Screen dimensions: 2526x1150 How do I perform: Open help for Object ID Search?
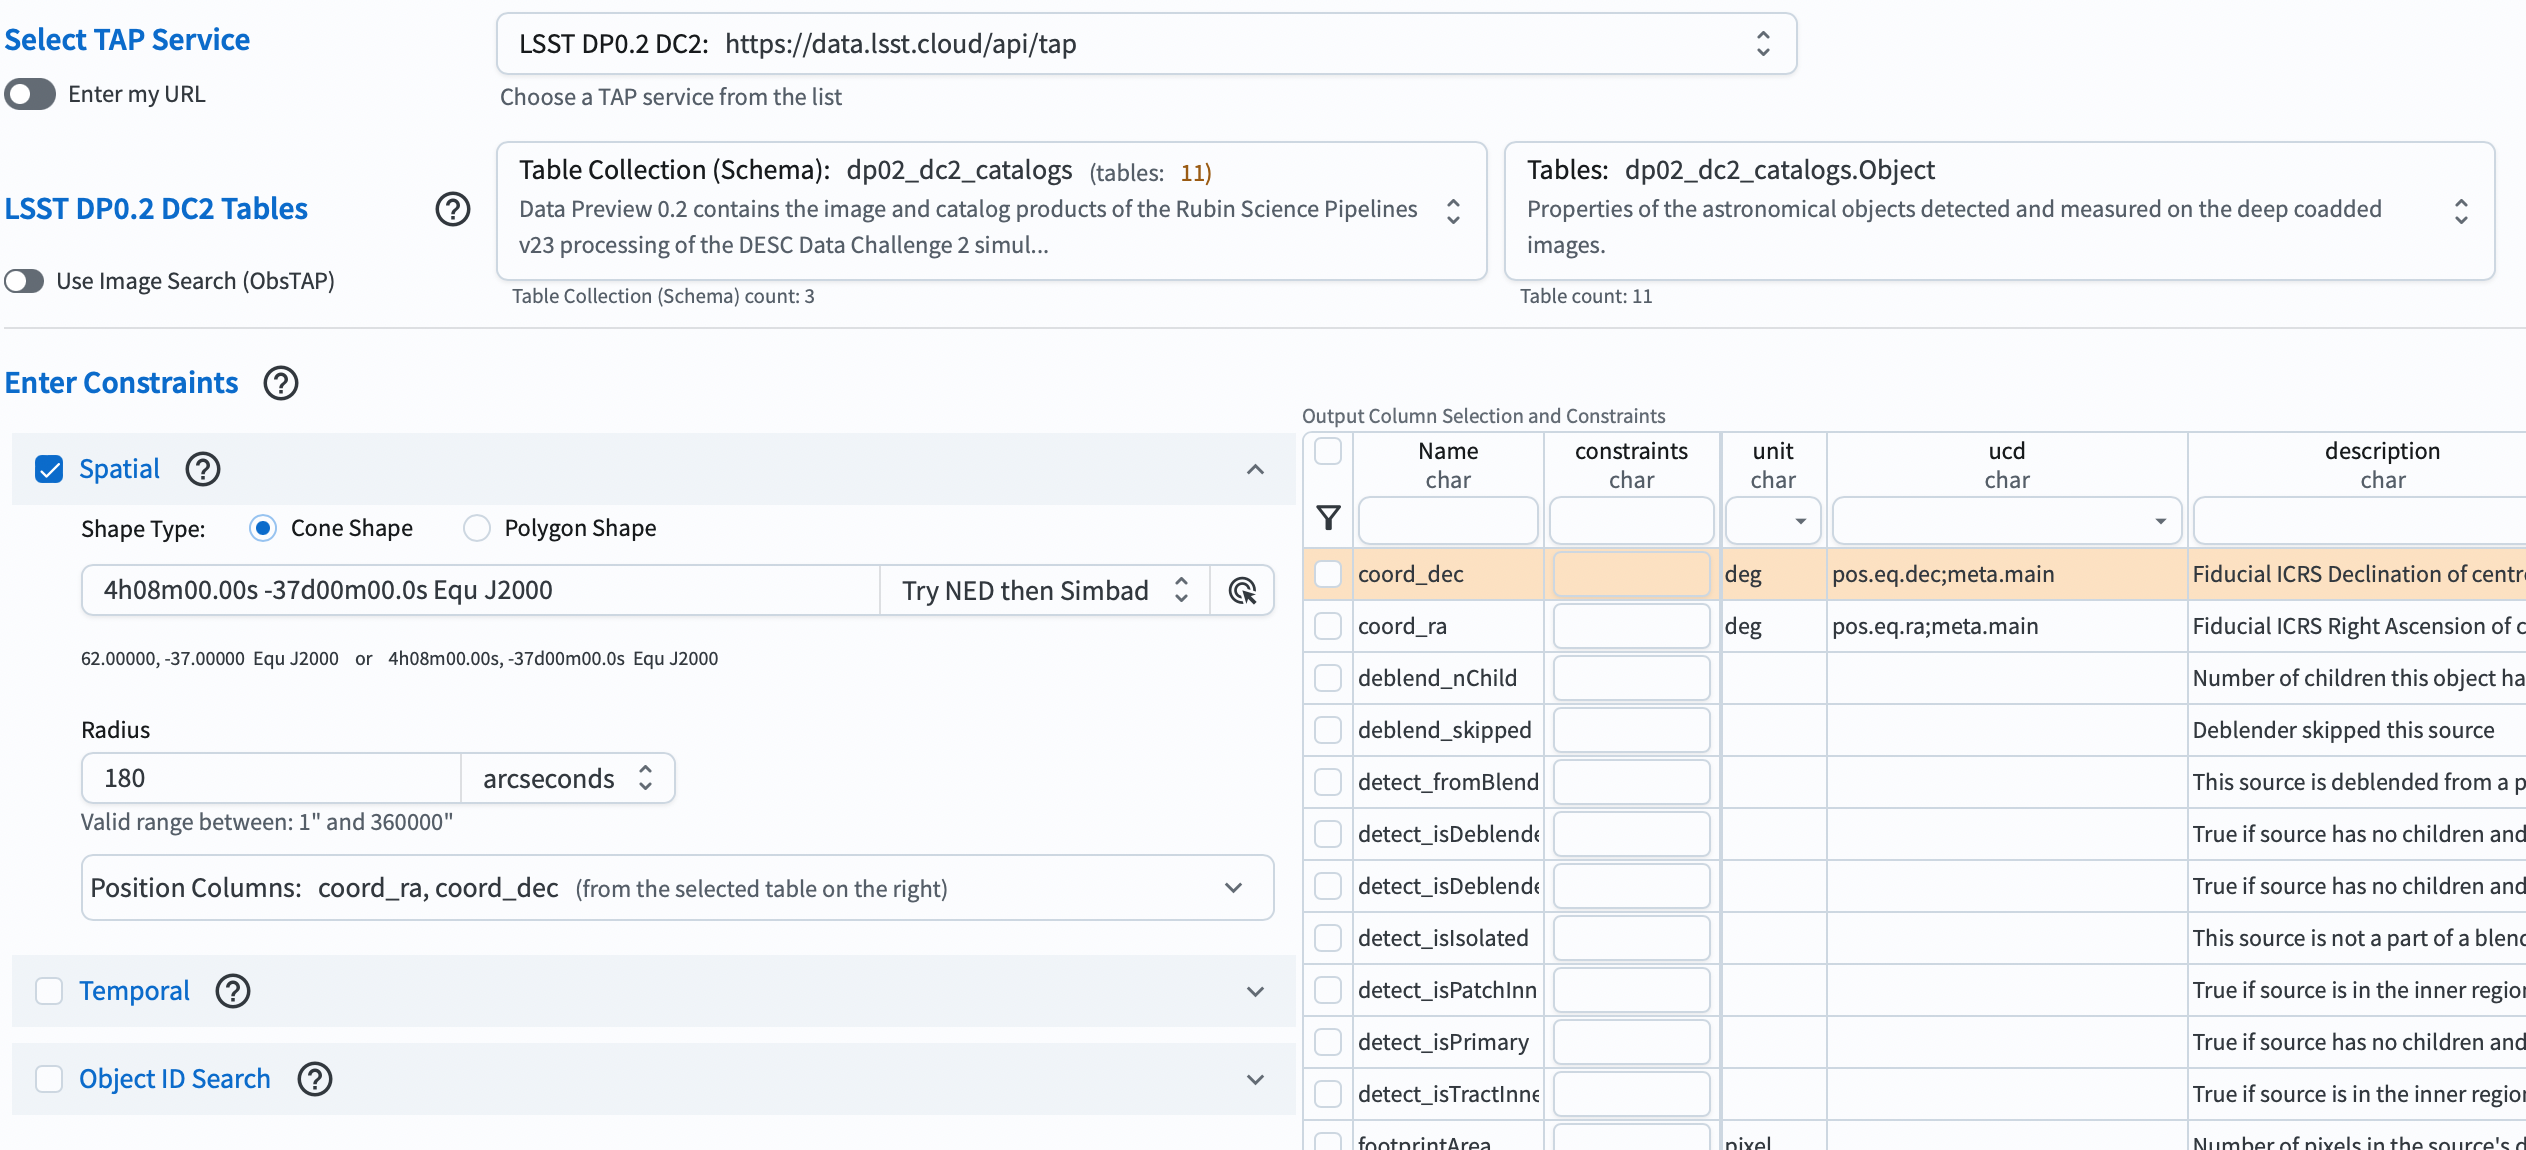pyautogui.click(x=315, y=1079)
